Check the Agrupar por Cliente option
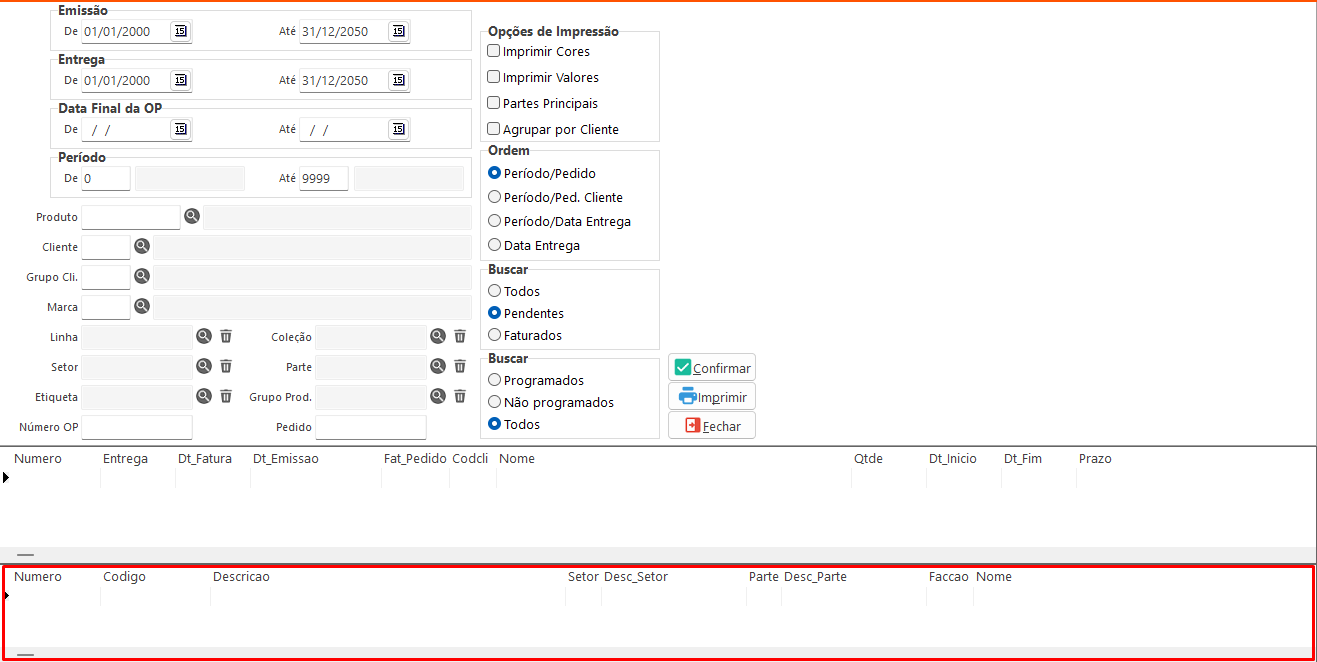 click(x=494, y=129)
